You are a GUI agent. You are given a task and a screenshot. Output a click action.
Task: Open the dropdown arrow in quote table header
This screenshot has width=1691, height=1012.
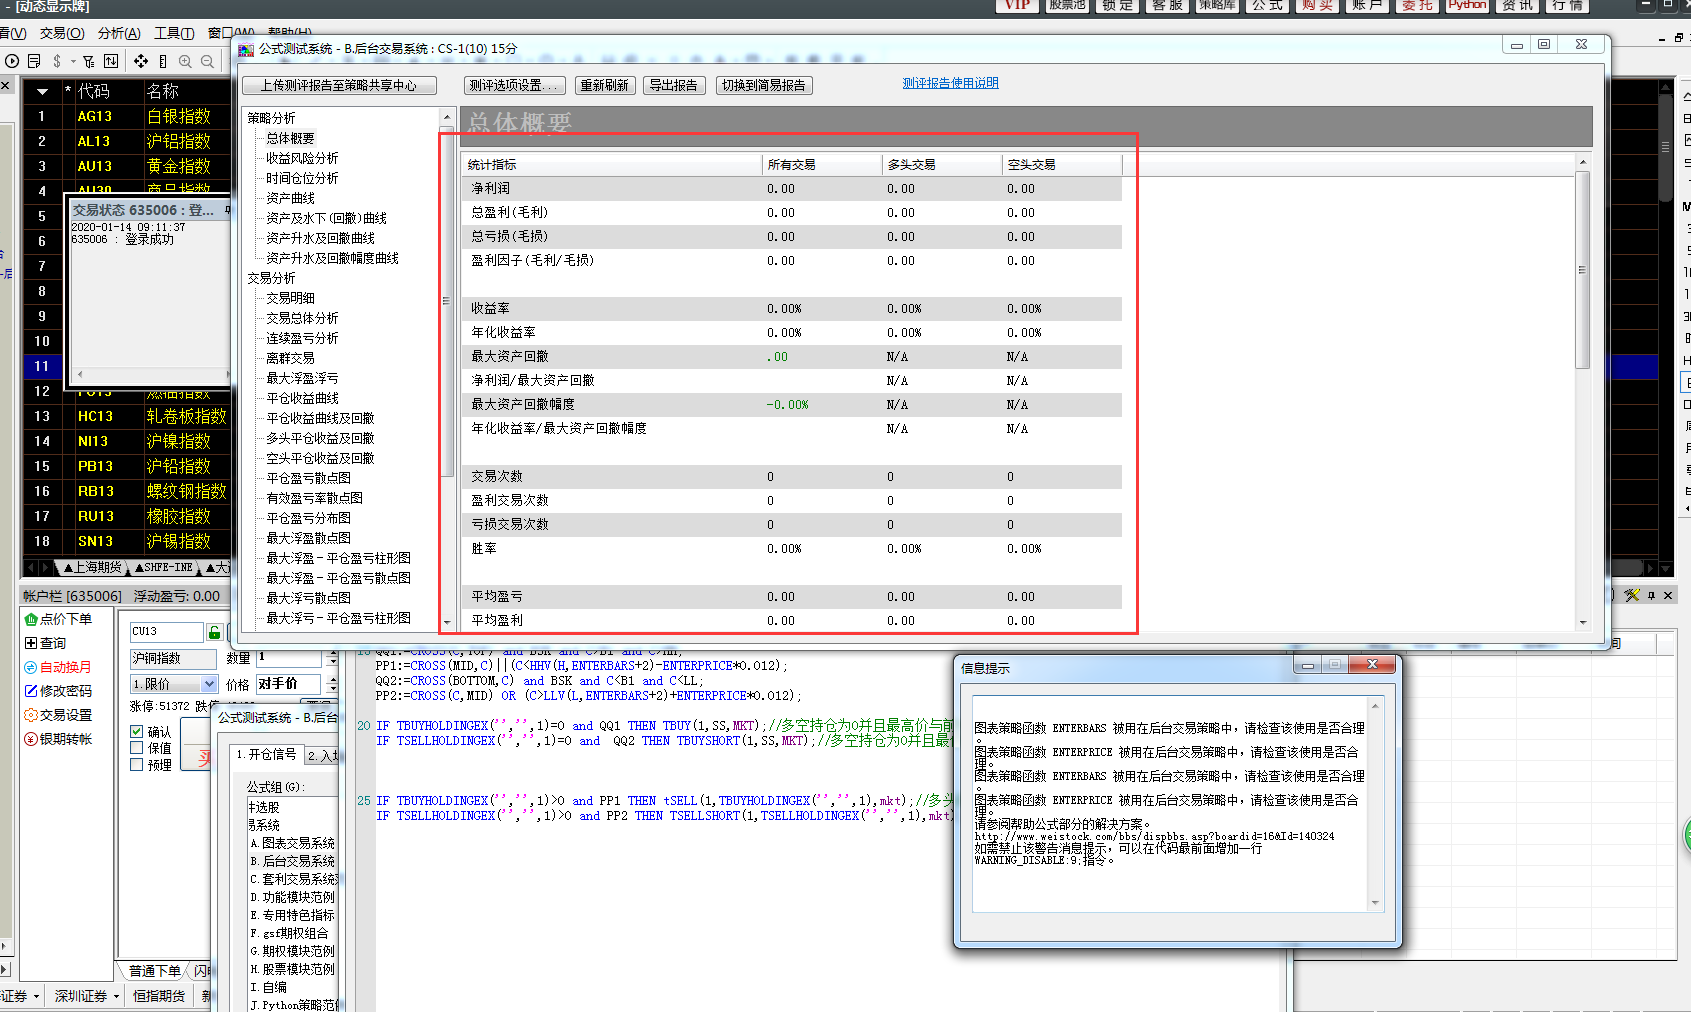(x=42, y=91)
